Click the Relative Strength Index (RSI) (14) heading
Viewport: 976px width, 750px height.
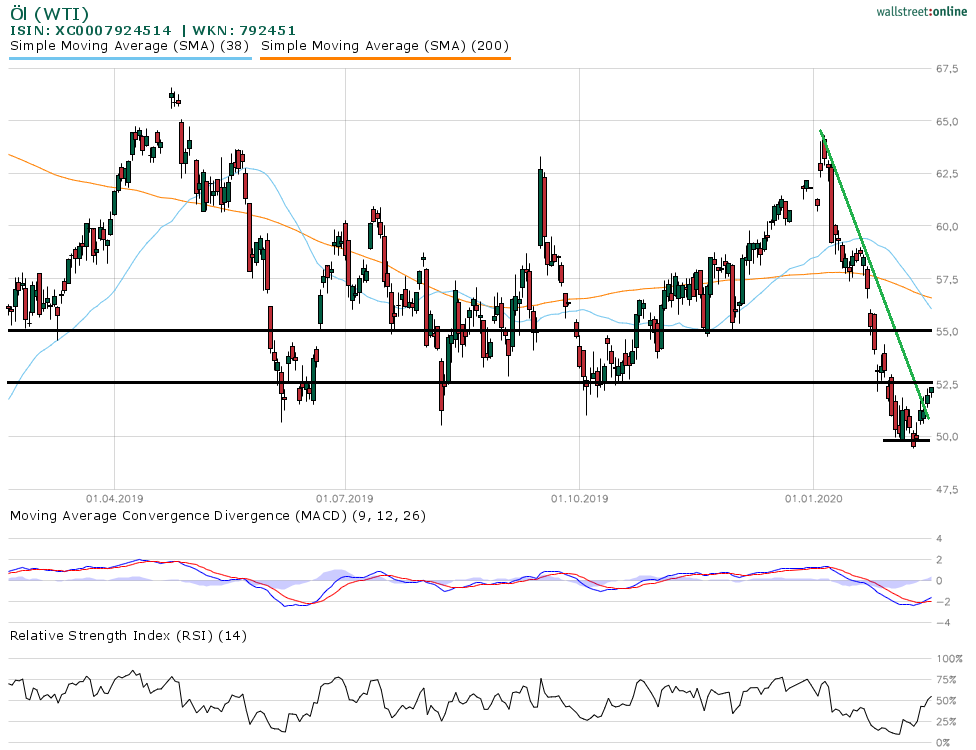pos(128,635)
